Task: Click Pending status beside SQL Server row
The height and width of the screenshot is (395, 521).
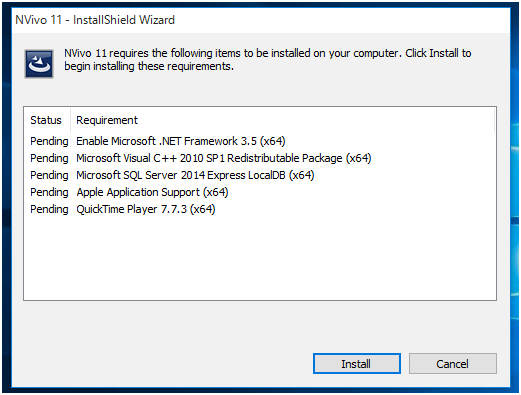Action: point(49,175)
